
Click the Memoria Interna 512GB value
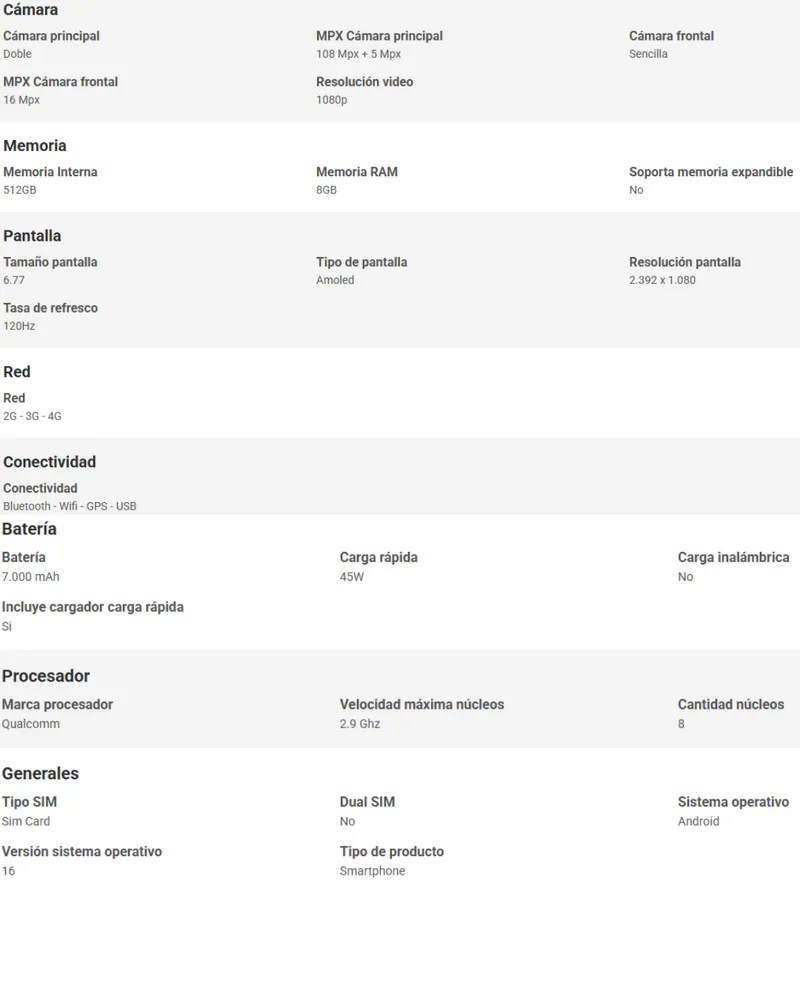(x=20, y=190)
